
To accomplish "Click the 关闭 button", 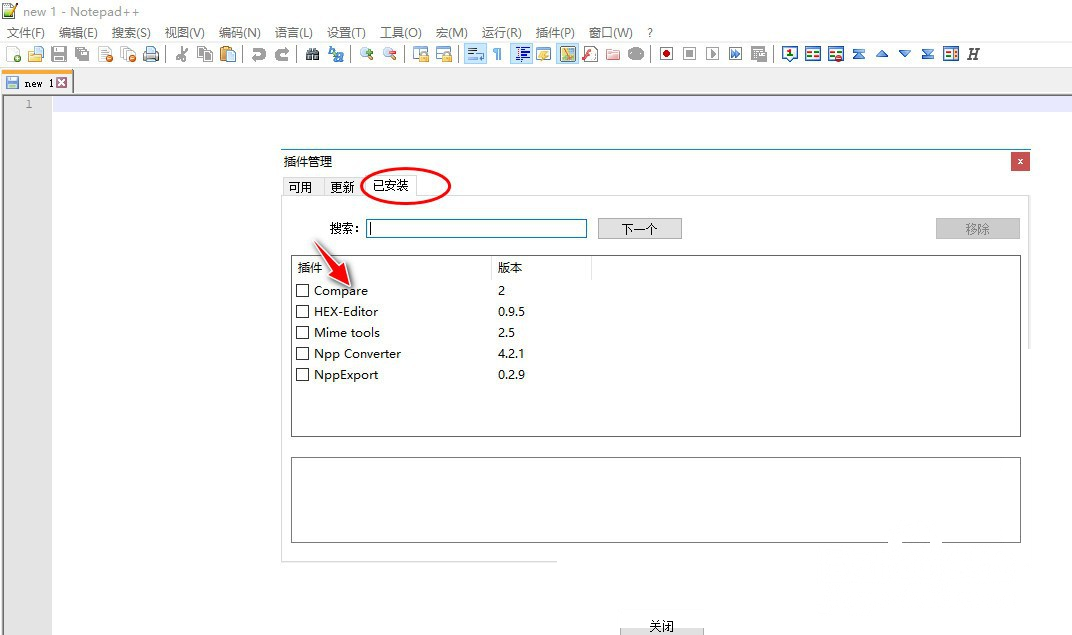I will tap(662, 627).
